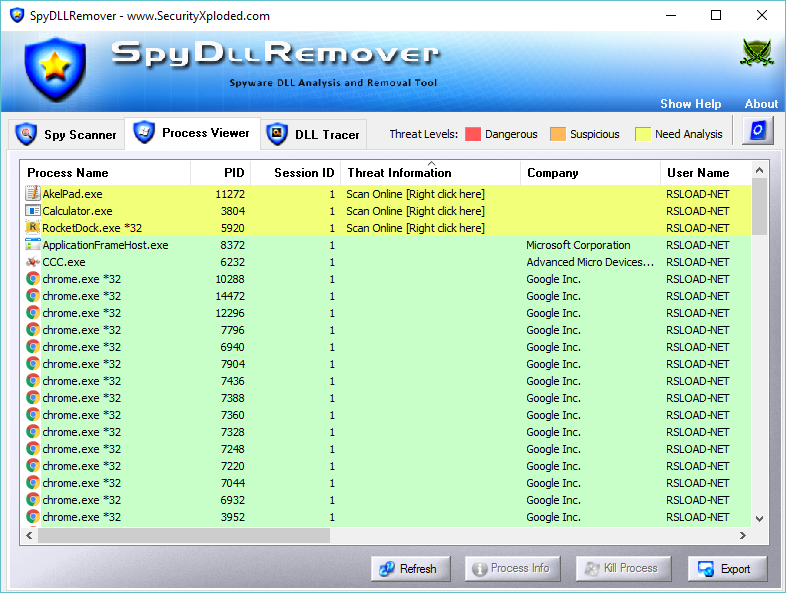Click the yellow Need Analysis swatch
The width and height of the screenshot is (786, 593).
(x=643, y=134)
